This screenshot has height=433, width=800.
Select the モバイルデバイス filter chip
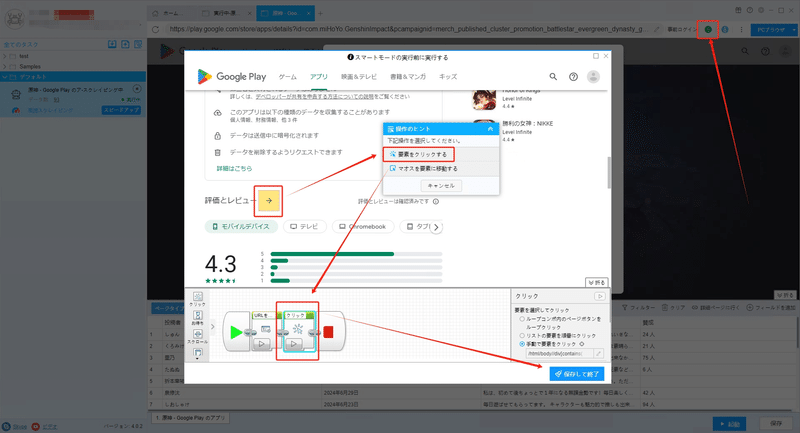pos(241,226)
